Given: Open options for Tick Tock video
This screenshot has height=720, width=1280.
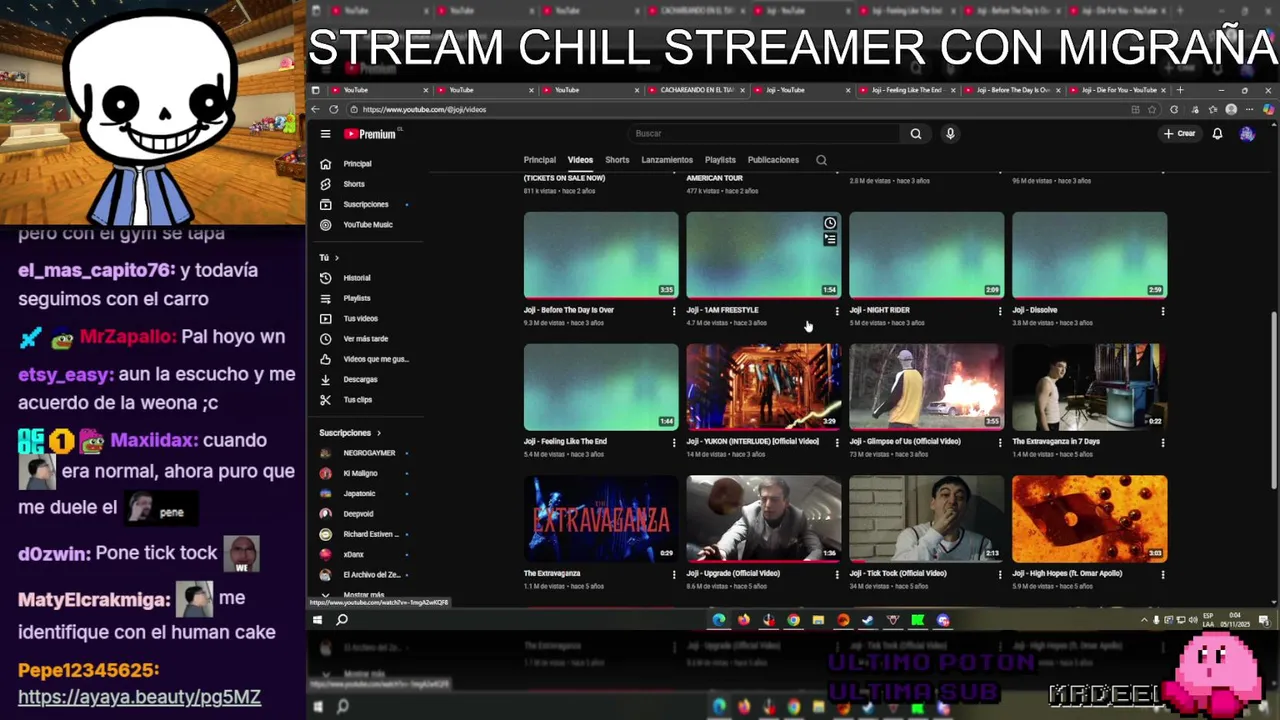Looking at the screenshot, I should tap(1000, 574).
